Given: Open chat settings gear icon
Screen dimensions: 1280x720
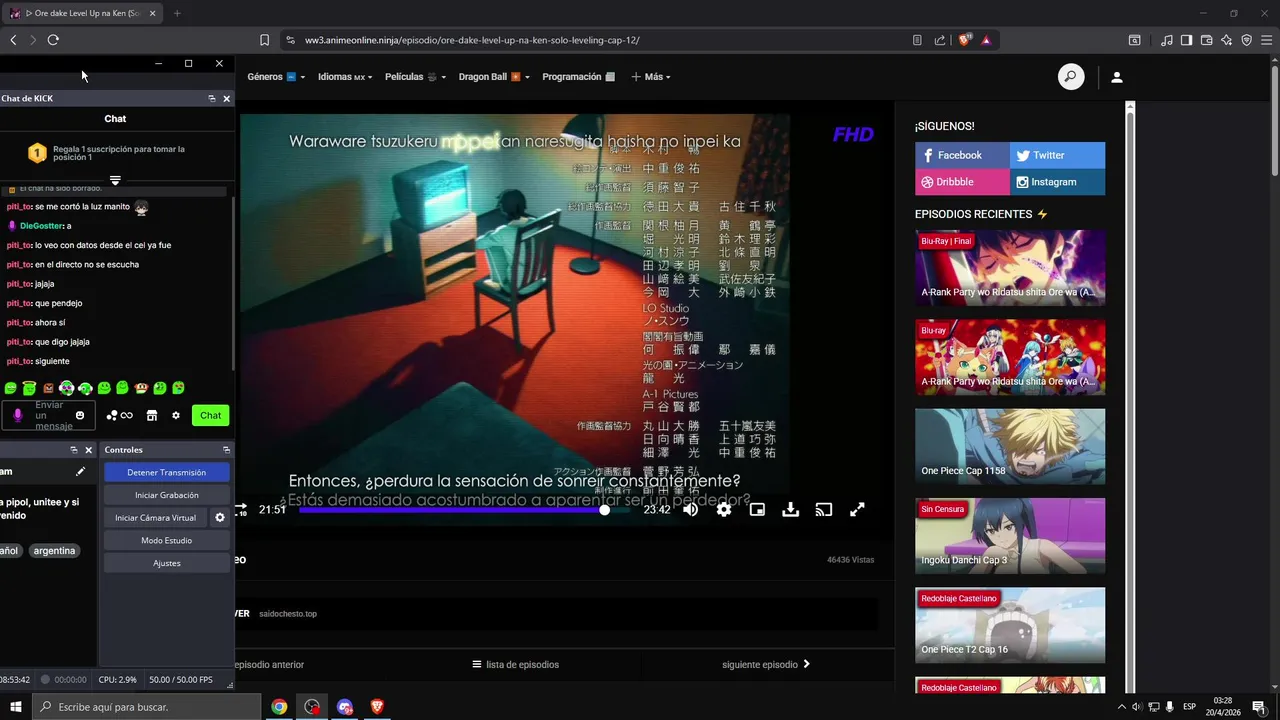Looking at the screenshot, I should (176, 415).
